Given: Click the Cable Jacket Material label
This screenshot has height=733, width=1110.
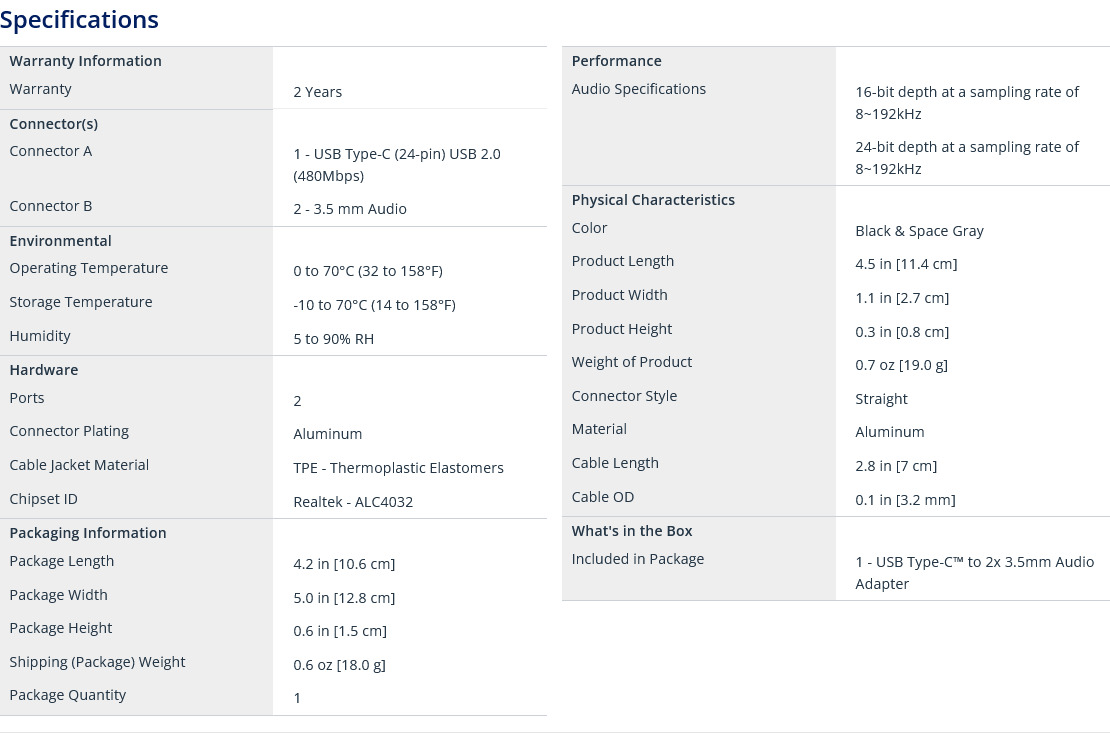Looking at the screenshot, I should (79, 465).
